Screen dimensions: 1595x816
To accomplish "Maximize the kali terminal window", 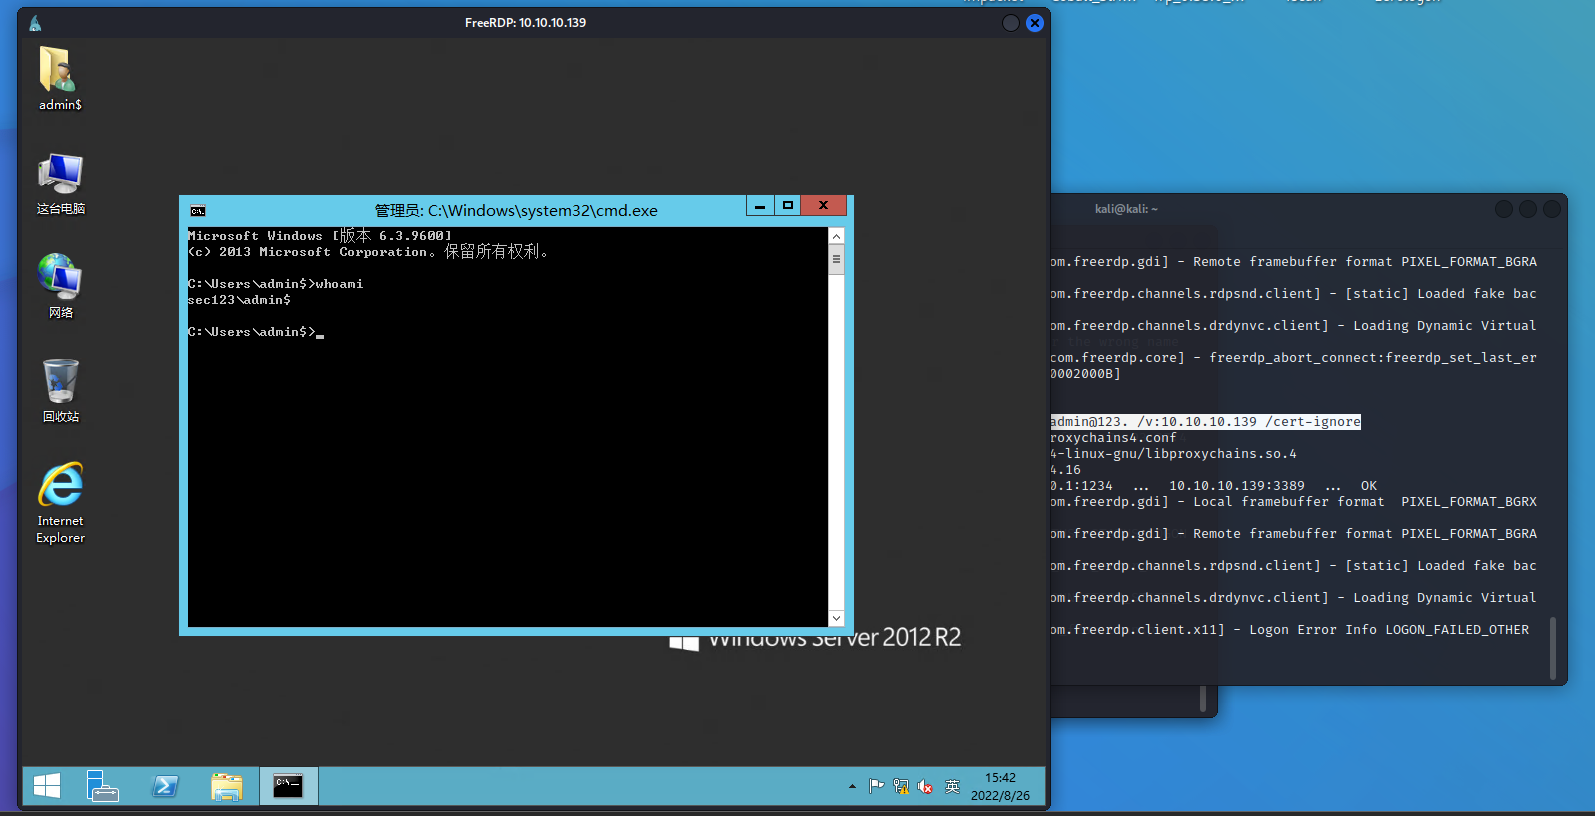I will [x=1528, y=209].
